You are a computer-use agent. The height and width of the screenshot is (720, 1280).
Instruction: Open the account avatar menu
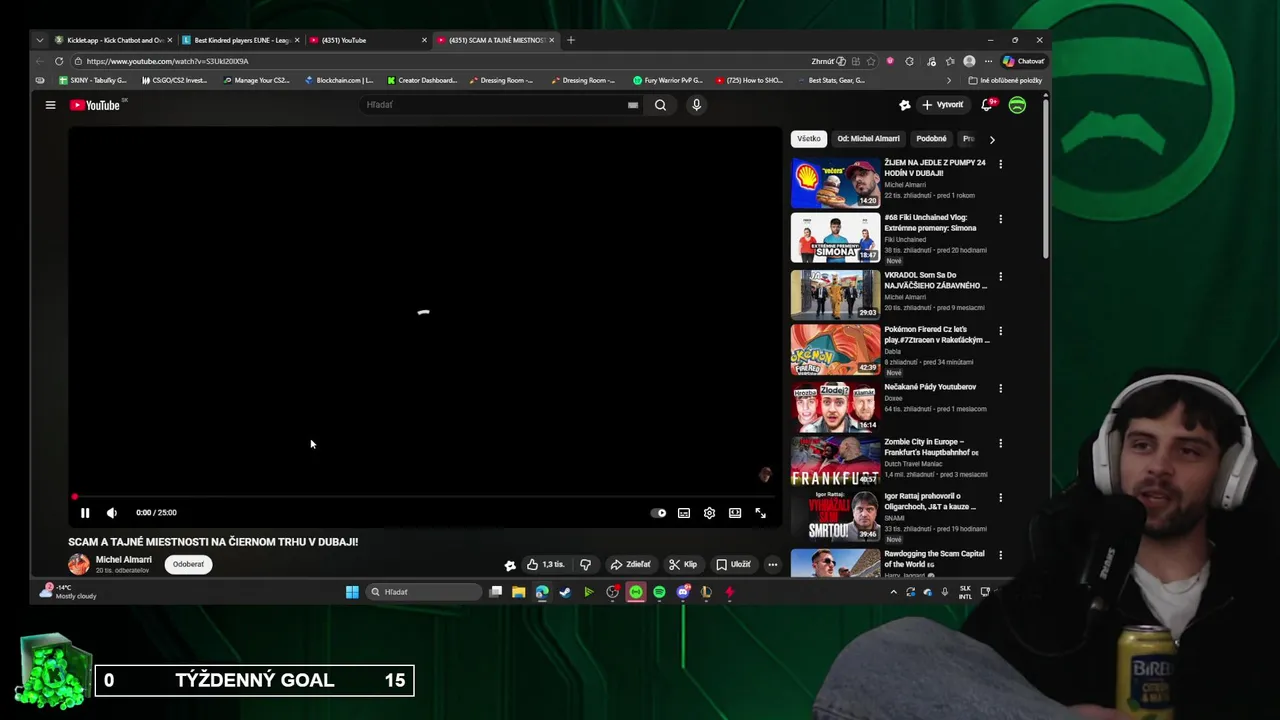(1017, 105)
